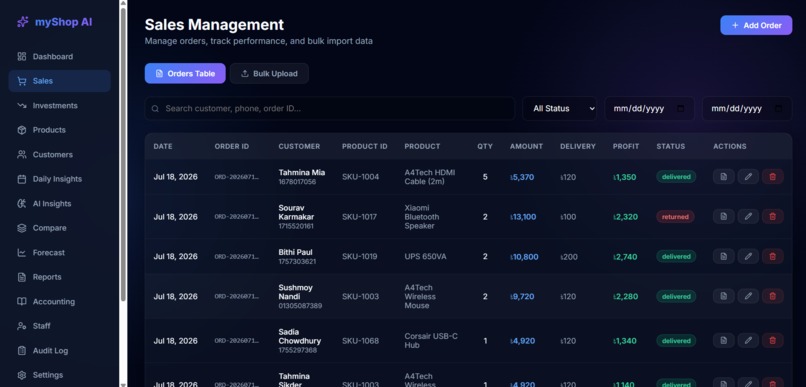Image resolution: width=806 pixels, height=387 pixels.
Task: Click the CUSTOMER column header
Action: tap(299, 146)
